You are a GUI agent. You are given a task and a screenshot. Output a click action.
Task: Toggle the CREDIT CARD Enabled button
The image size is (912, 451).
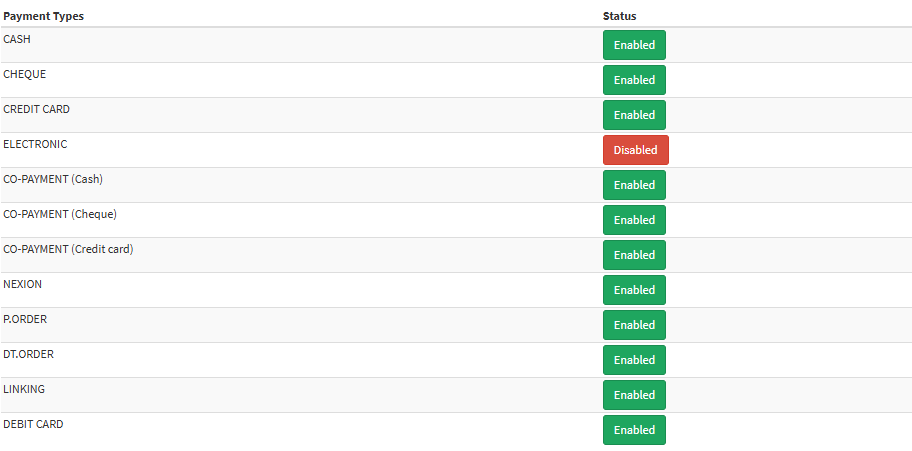(634, 115)
